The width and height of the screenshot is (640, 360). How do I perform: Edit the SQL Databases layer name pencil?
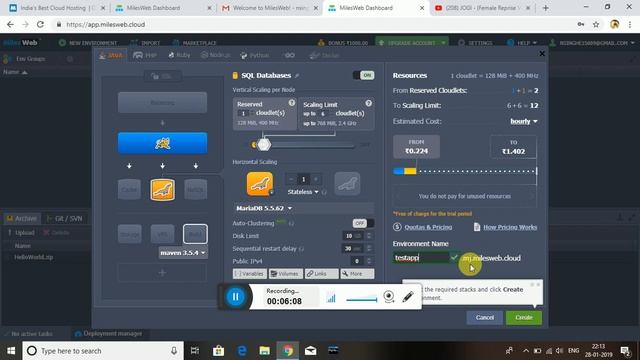[x=297, y=76]
